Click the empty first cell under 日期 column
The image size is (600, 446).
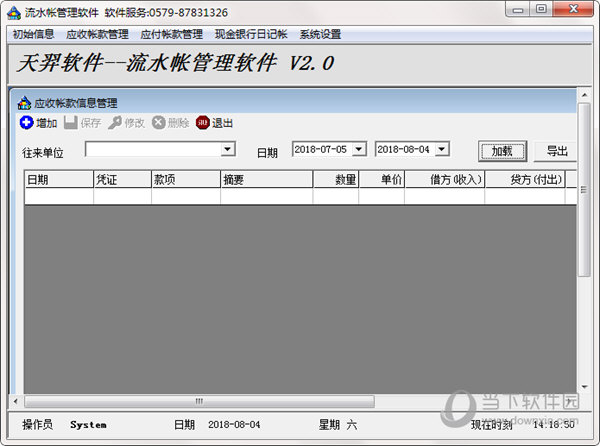59,196
